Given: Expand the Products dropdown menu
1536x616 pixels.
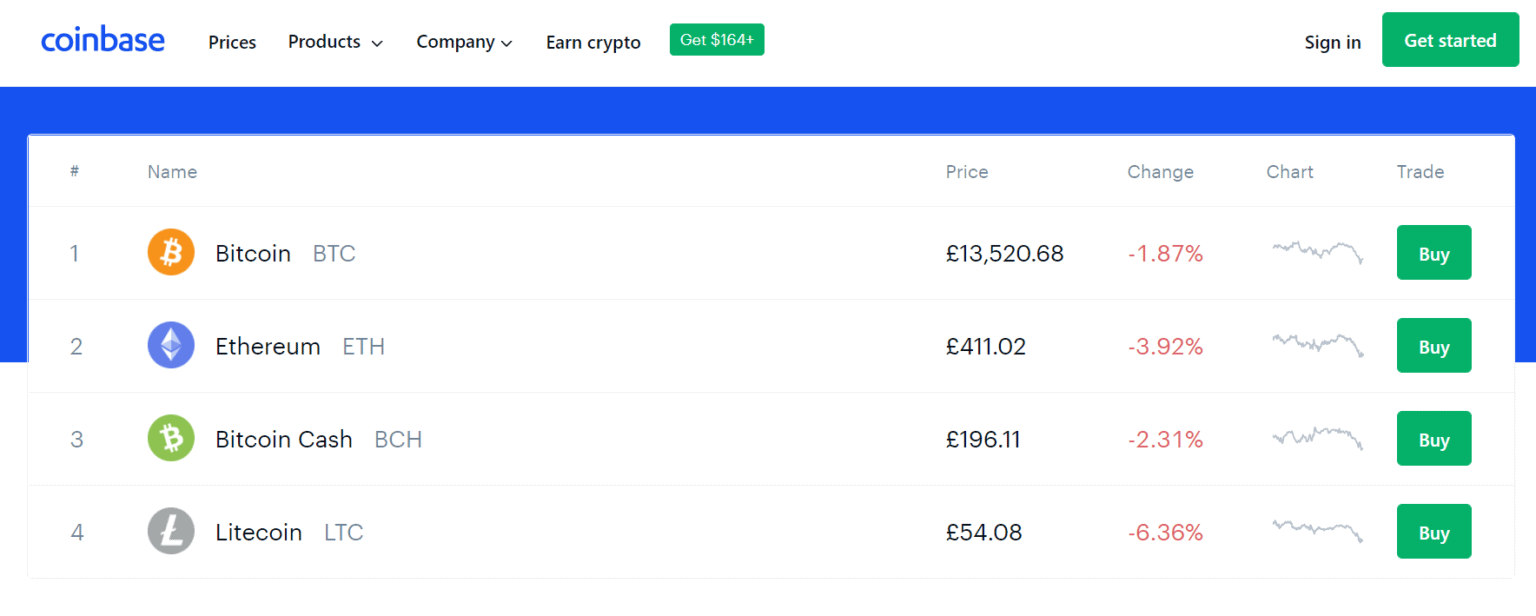Looking at the screenshot, I should pos(335,42).
